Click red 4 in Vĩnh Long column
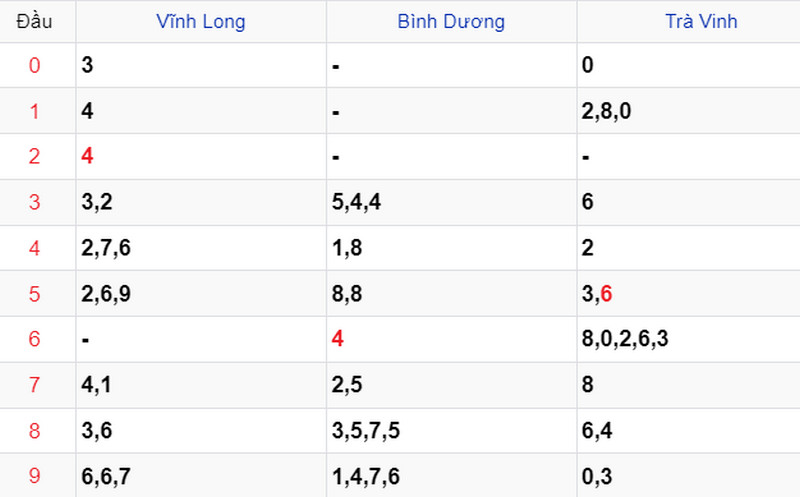Screen dimensions: 800x497 point(88,157)
